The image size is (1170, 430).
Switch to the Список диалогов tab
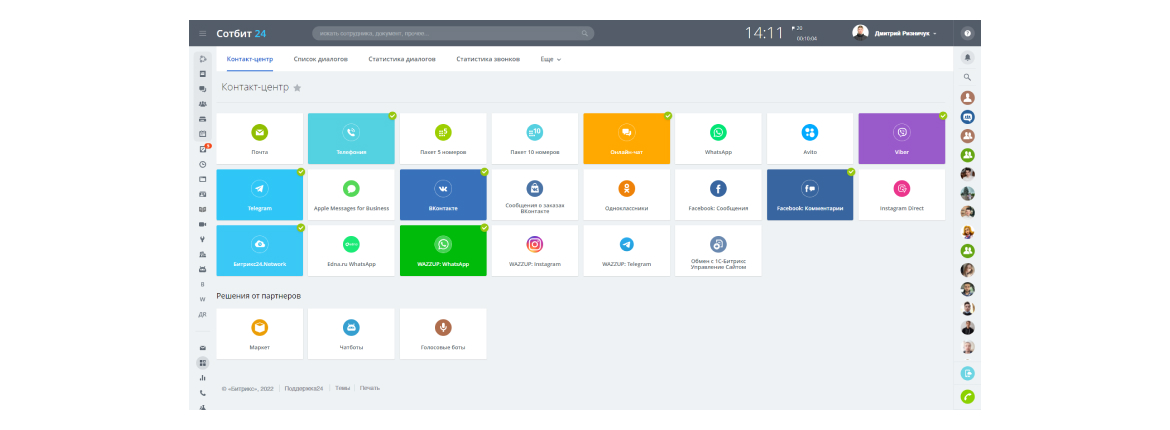321,59
